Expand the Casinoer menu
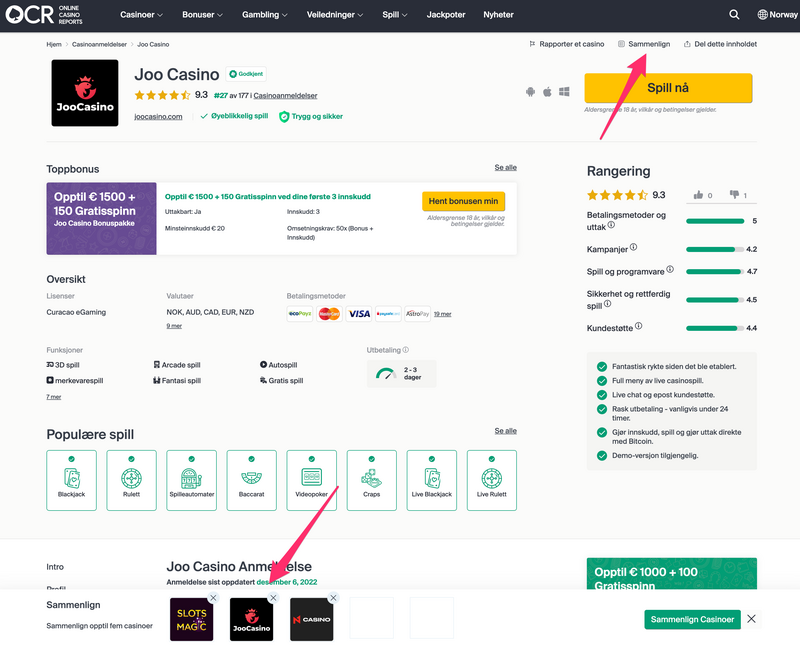Screen dimensions: 800x647 (141, 15)
